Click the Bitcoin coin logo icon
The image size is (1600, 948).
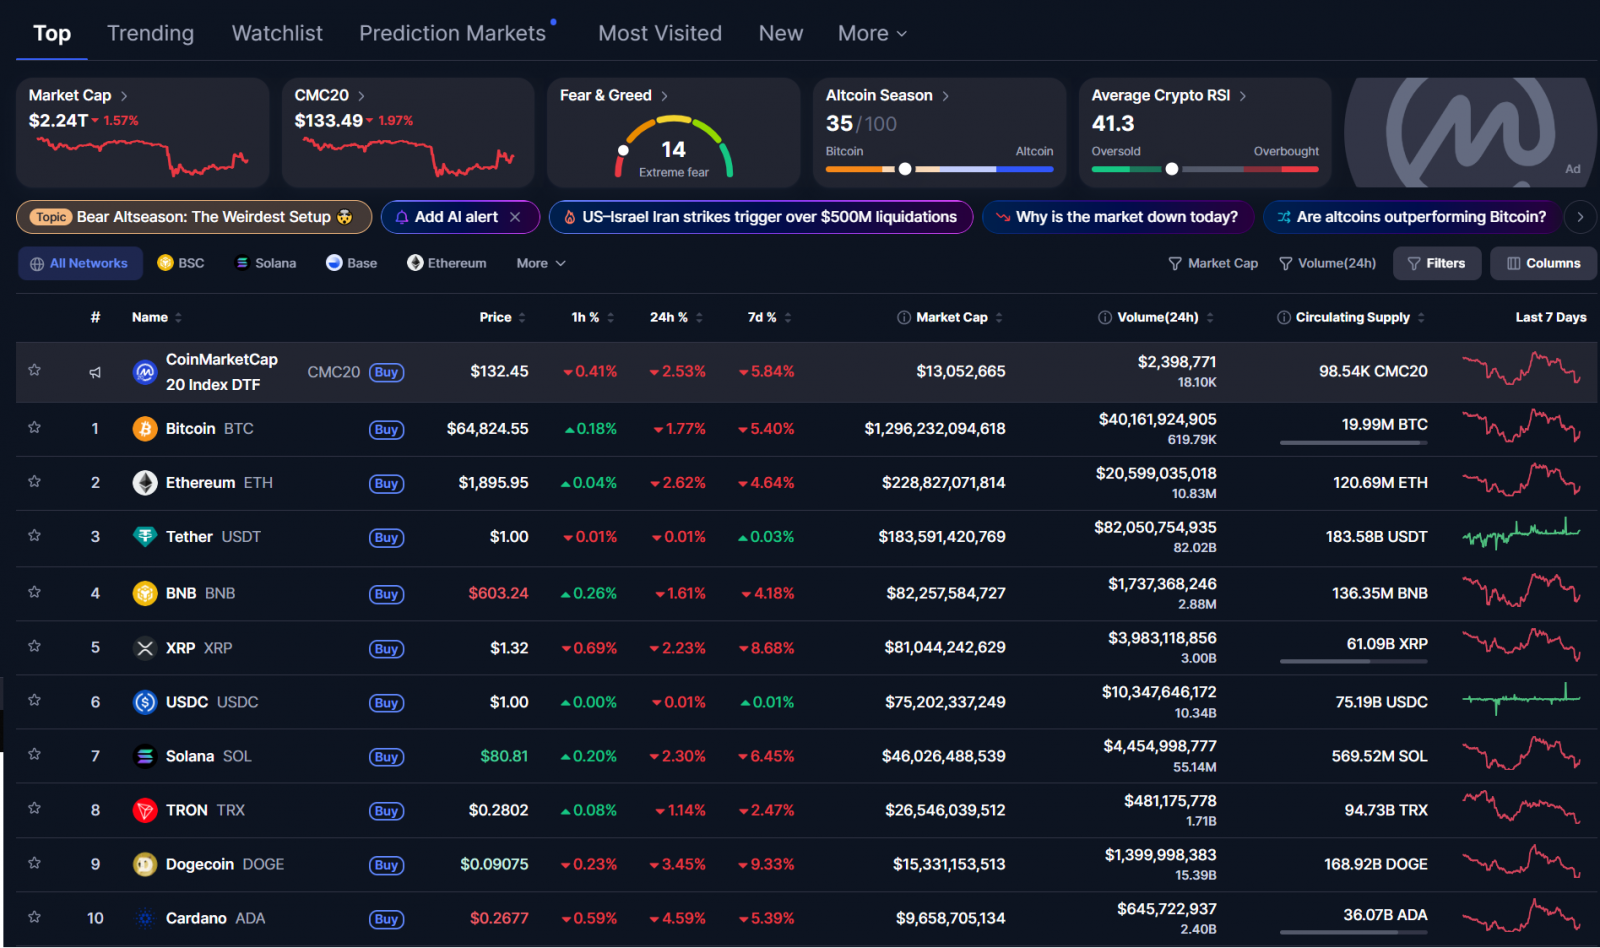point(145,429)
